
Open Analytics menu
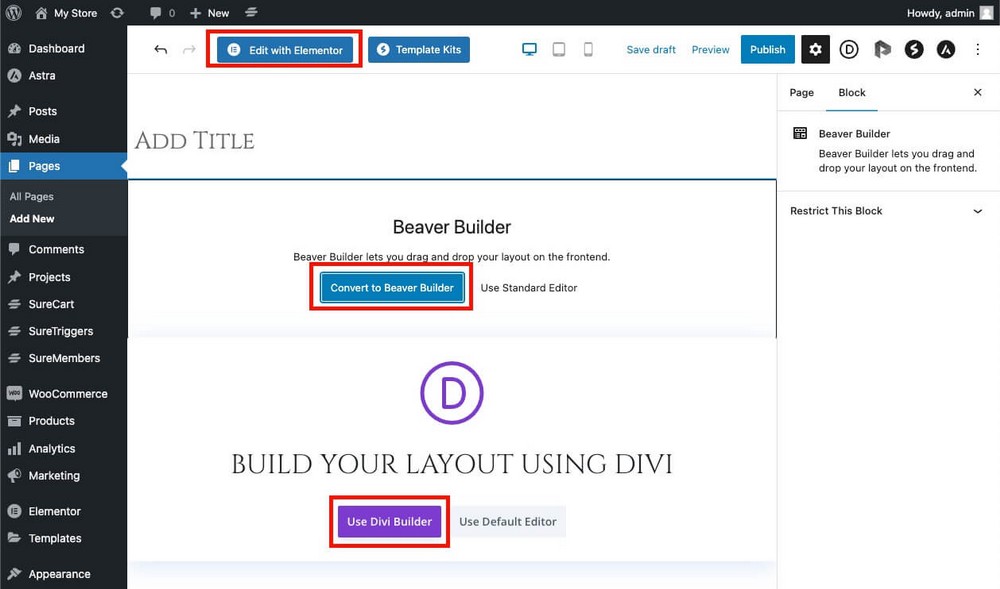pos(64,449)
